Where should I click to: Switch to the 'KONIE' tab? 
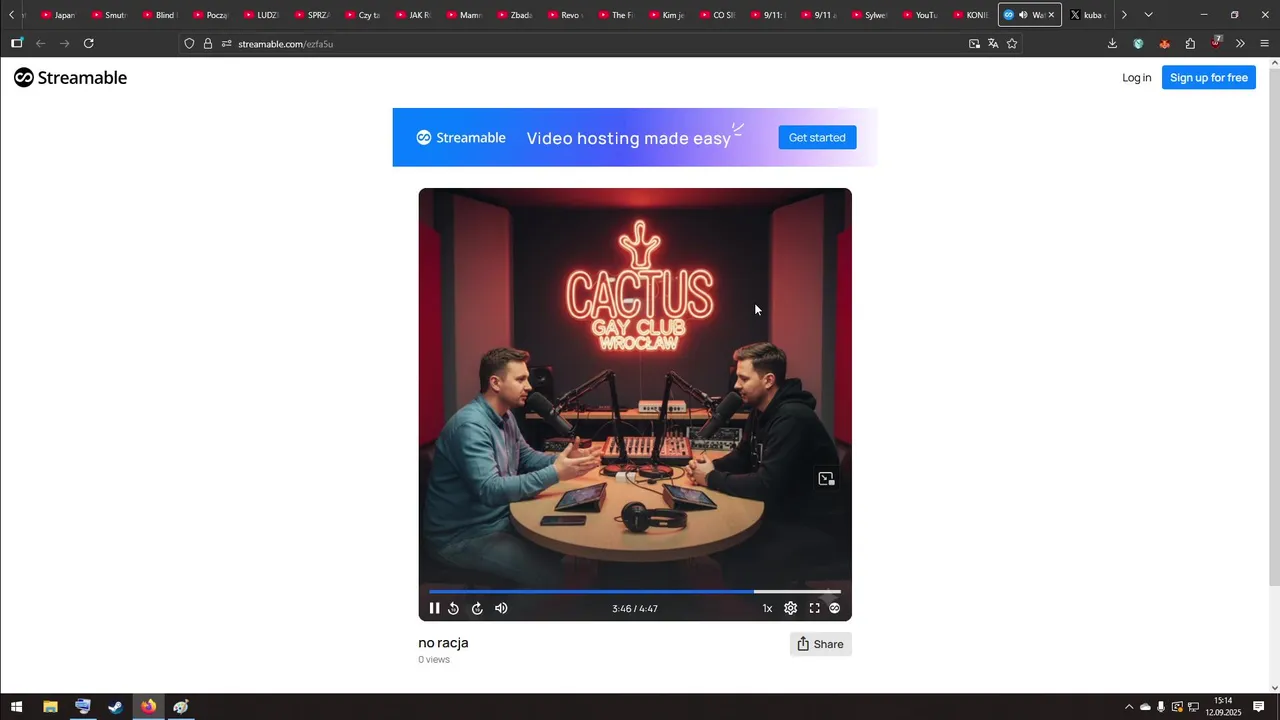[971, 15]
